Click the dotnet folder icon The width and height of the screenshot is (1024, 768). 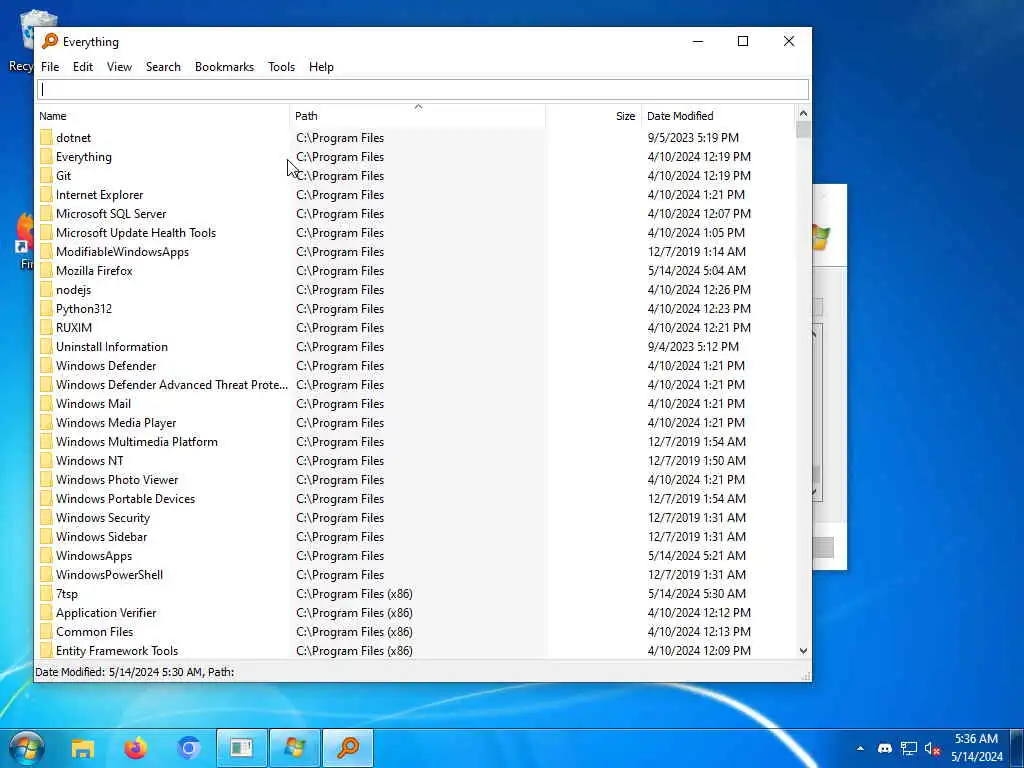tap(46, 138)
